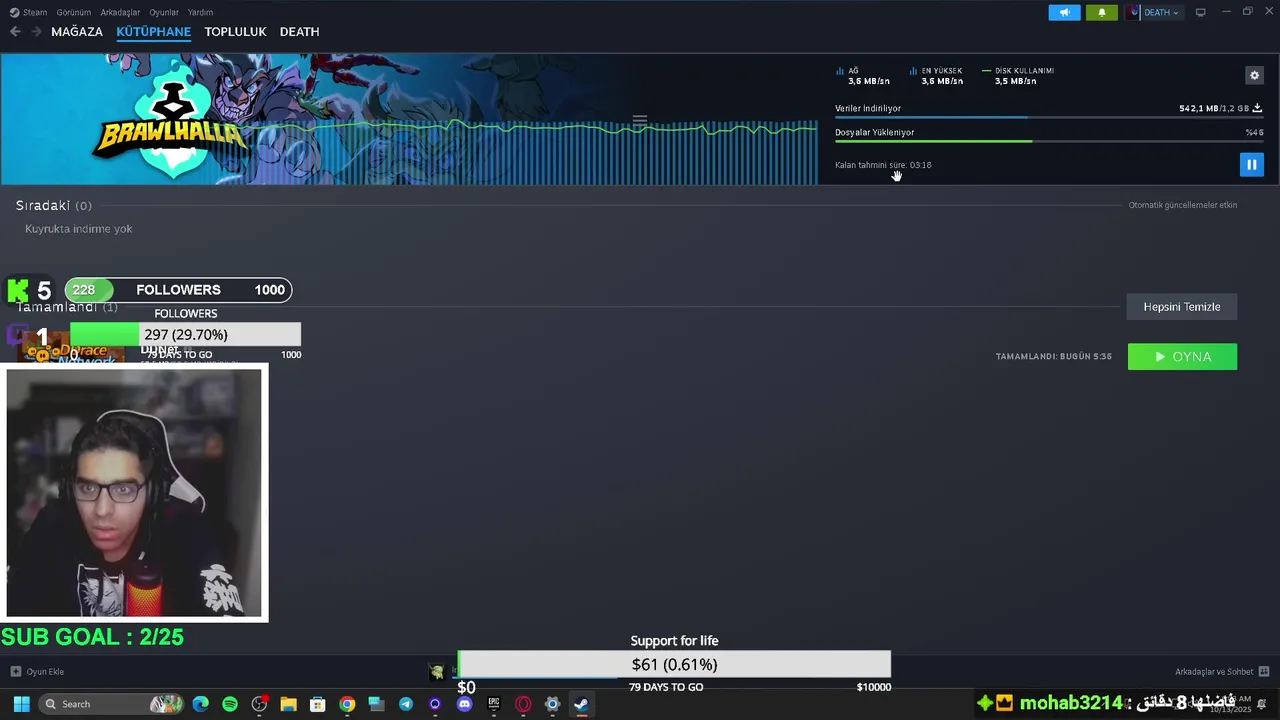1280x720 pixels.
Task: Click the DİSK KULLANIMI stat
Action: pos(1018,76)
